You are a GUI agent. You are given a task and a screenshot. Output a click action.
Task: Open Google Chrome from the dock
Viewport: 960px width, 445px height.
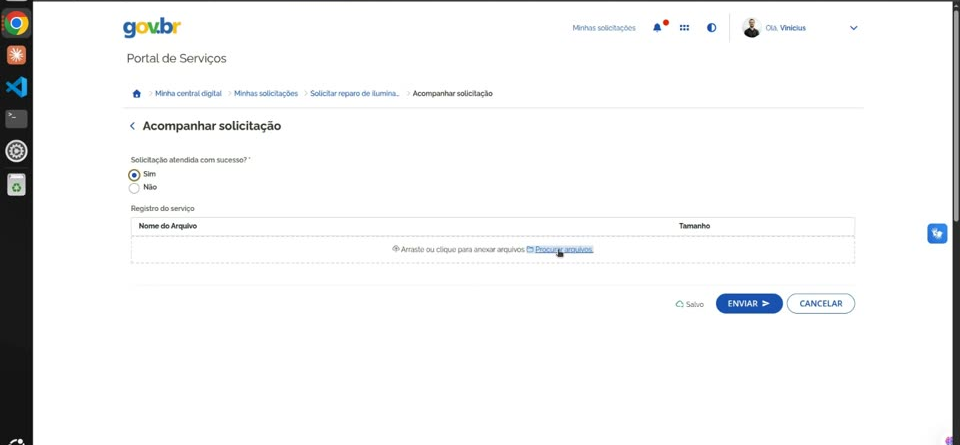17,24
